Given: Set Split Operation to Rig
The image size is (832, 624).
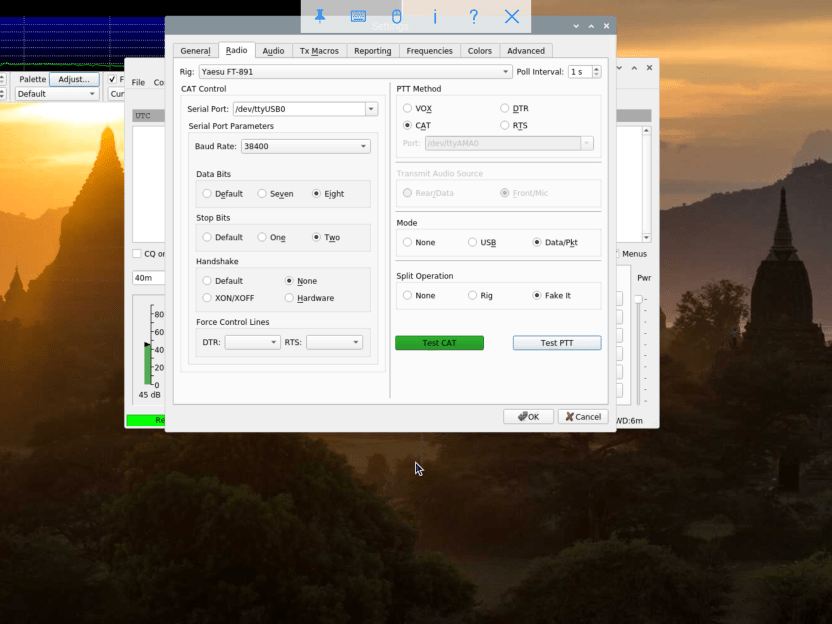Looking at the screenshot, I should click(473, 296).
